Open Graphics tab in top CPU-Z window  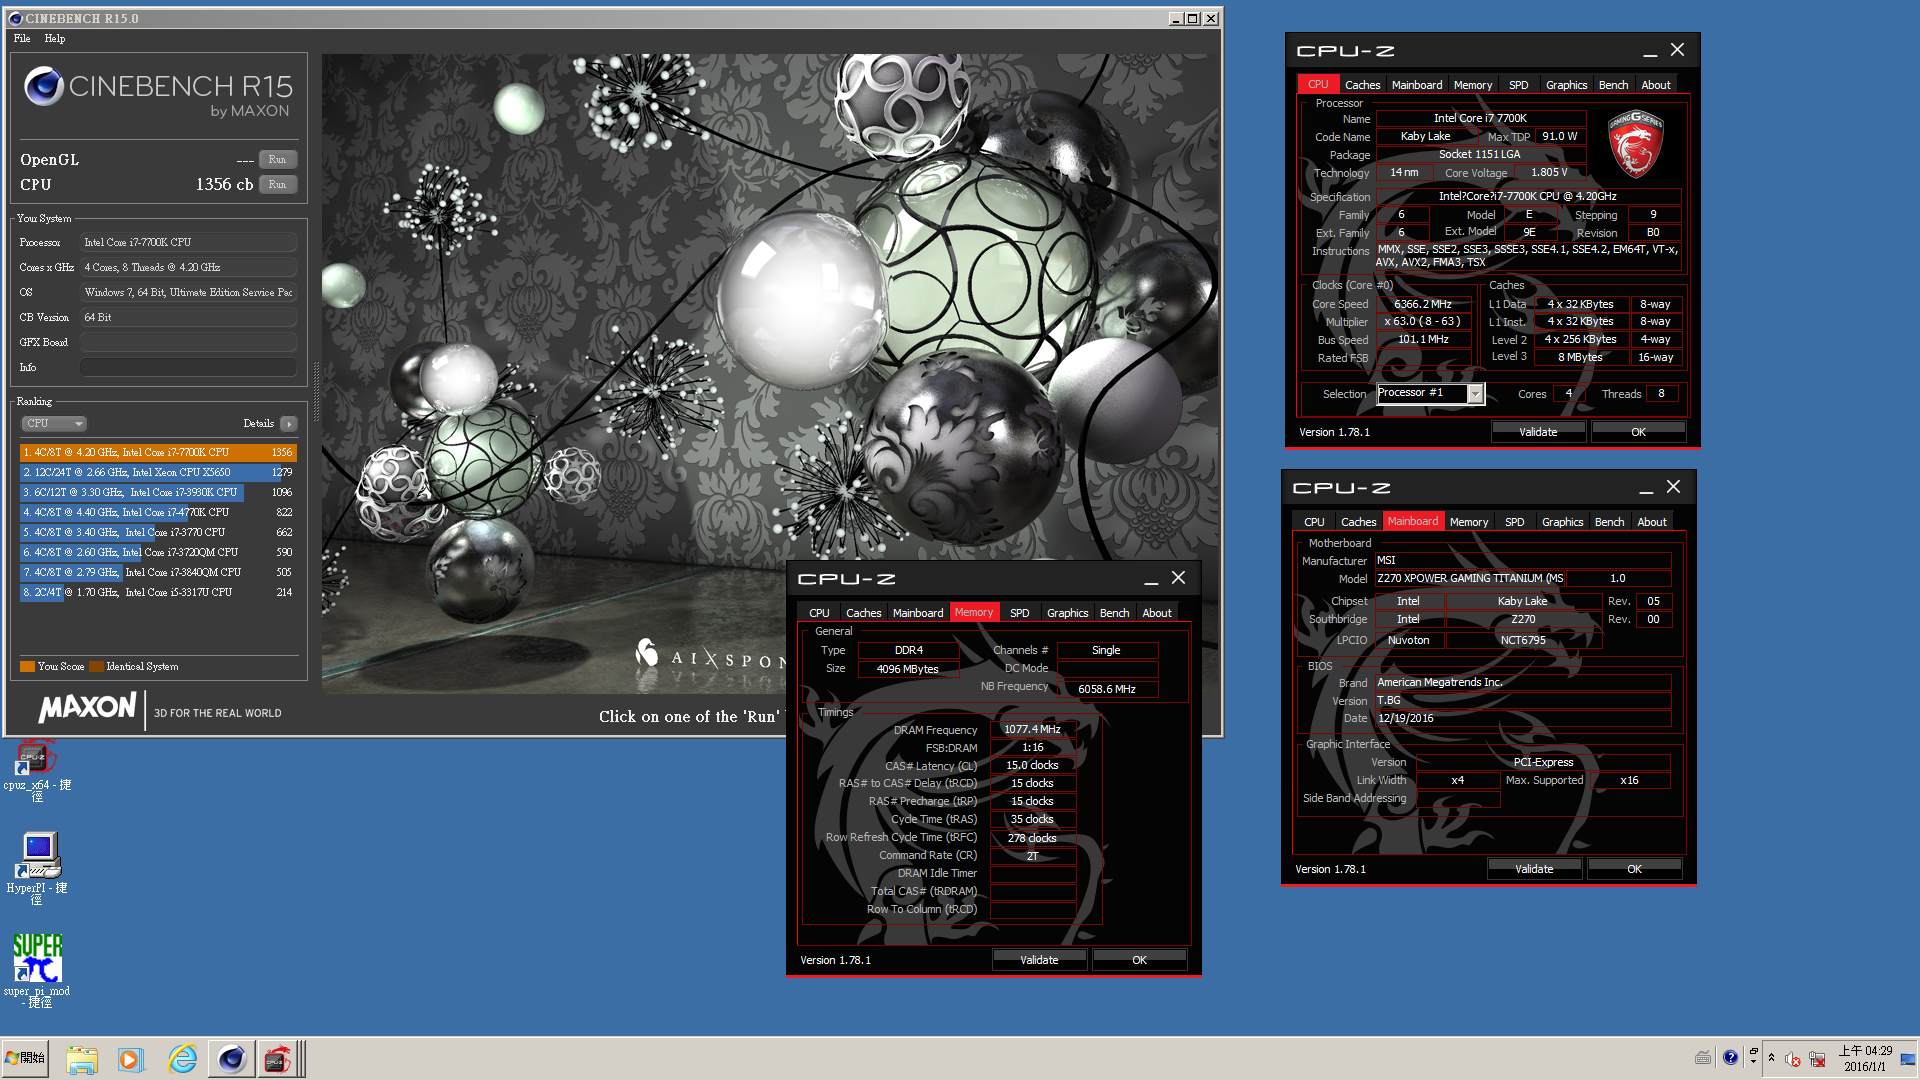[x=1566, y=85]
